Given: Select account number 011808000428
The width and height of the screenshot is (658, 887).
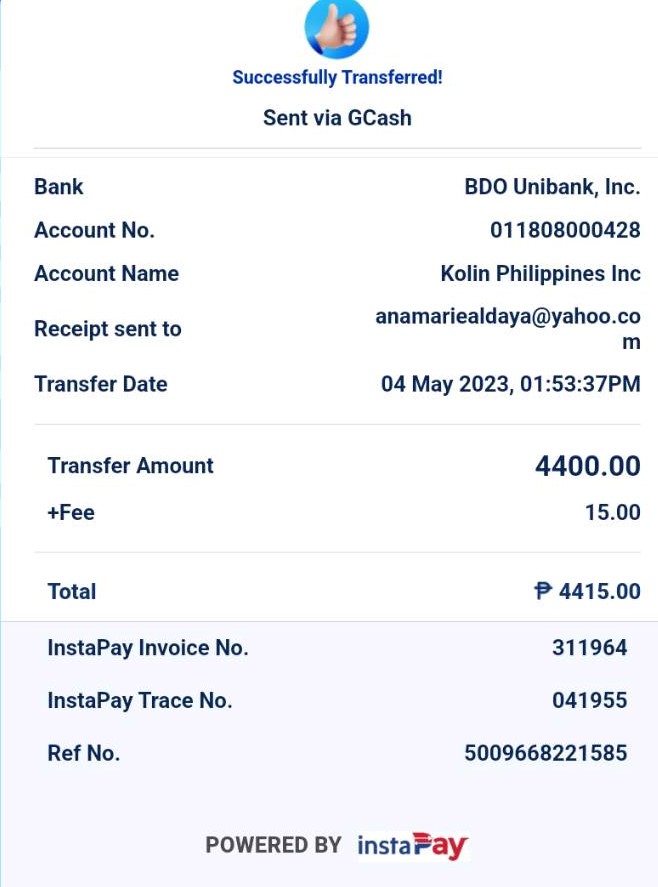Looking at the screenshot, I should [565, 230].
